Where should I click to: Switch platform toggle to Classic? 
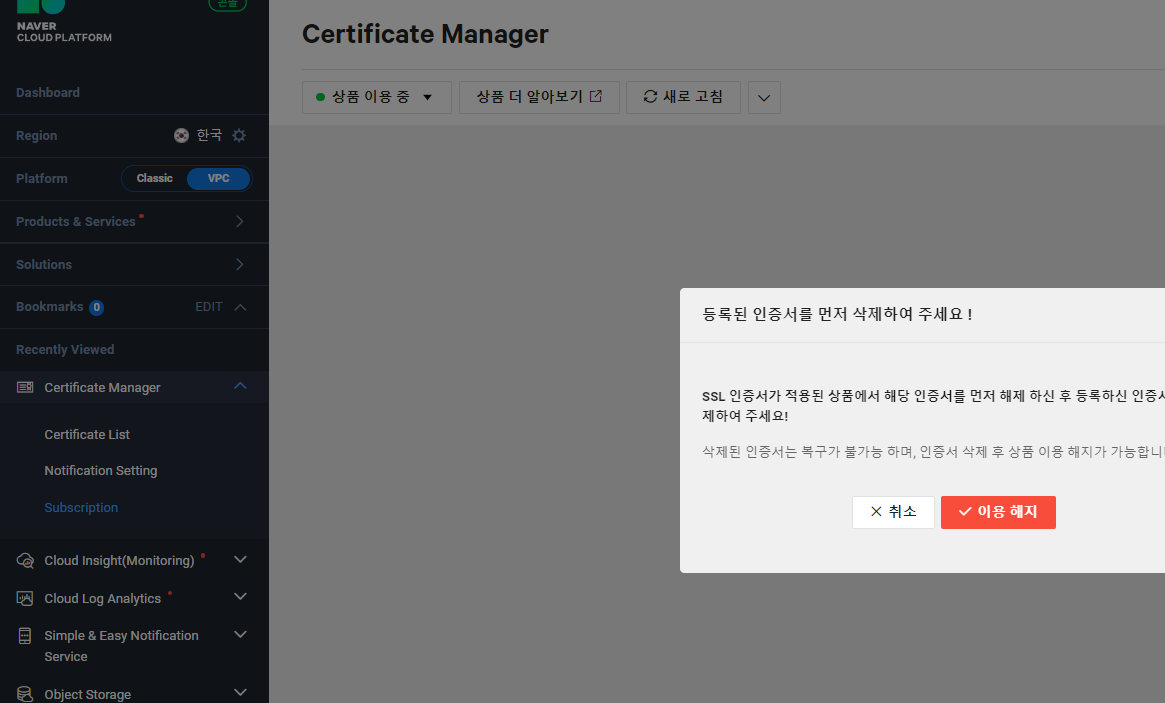click(155, 178)
